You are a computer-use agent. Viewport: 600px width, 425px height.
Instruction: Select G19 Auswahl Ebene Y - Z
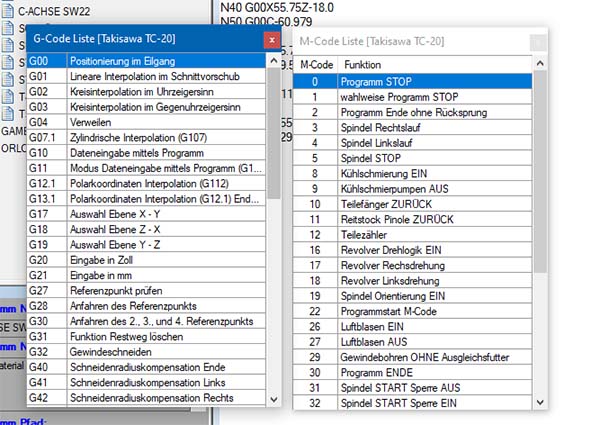click(146, 245)
